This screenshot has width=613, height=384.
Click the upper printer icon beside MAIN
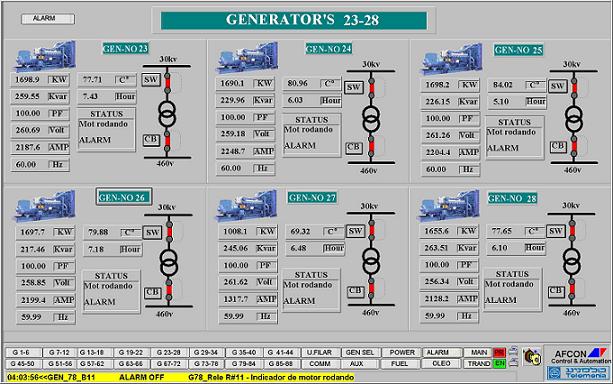pos(513,350)
